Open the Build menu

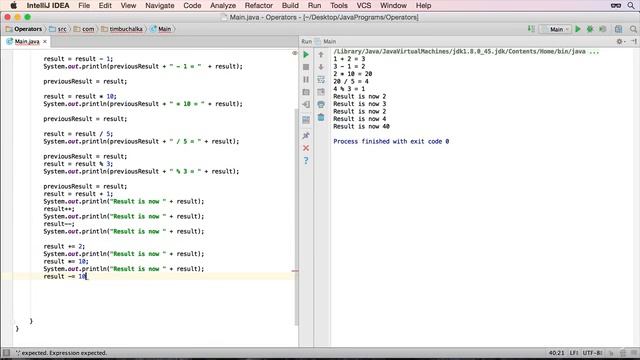click(290, 6)
